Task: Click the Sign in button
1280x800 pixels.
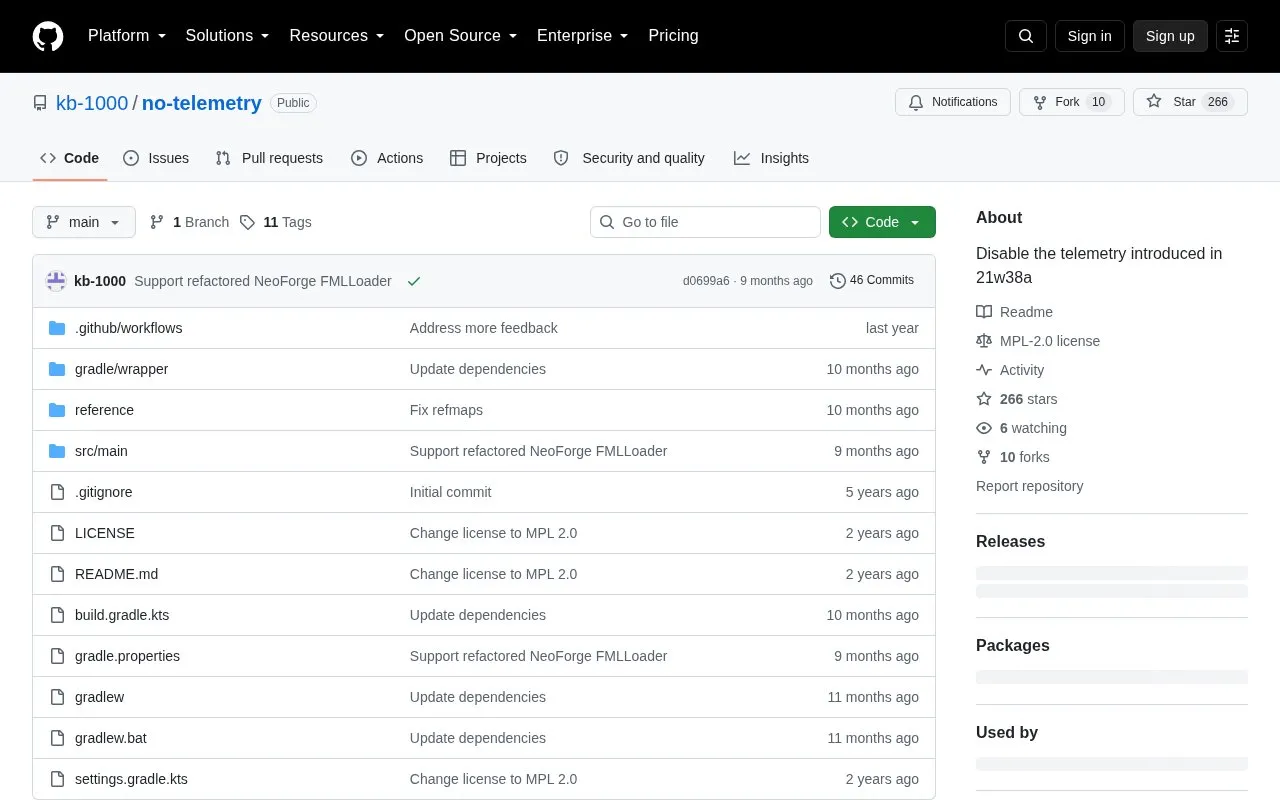Action: point(1089,36)
